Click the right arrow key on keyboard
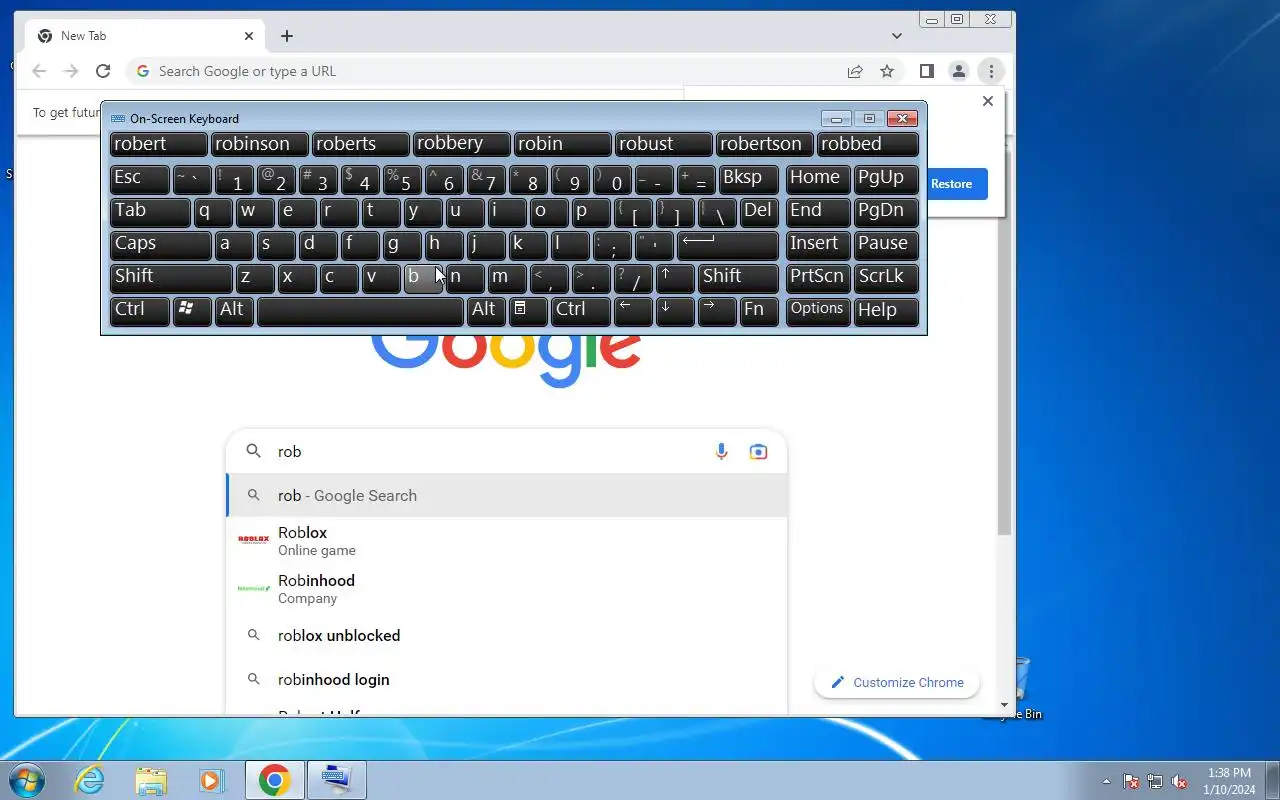1280x800 pixels. point(717,310)
